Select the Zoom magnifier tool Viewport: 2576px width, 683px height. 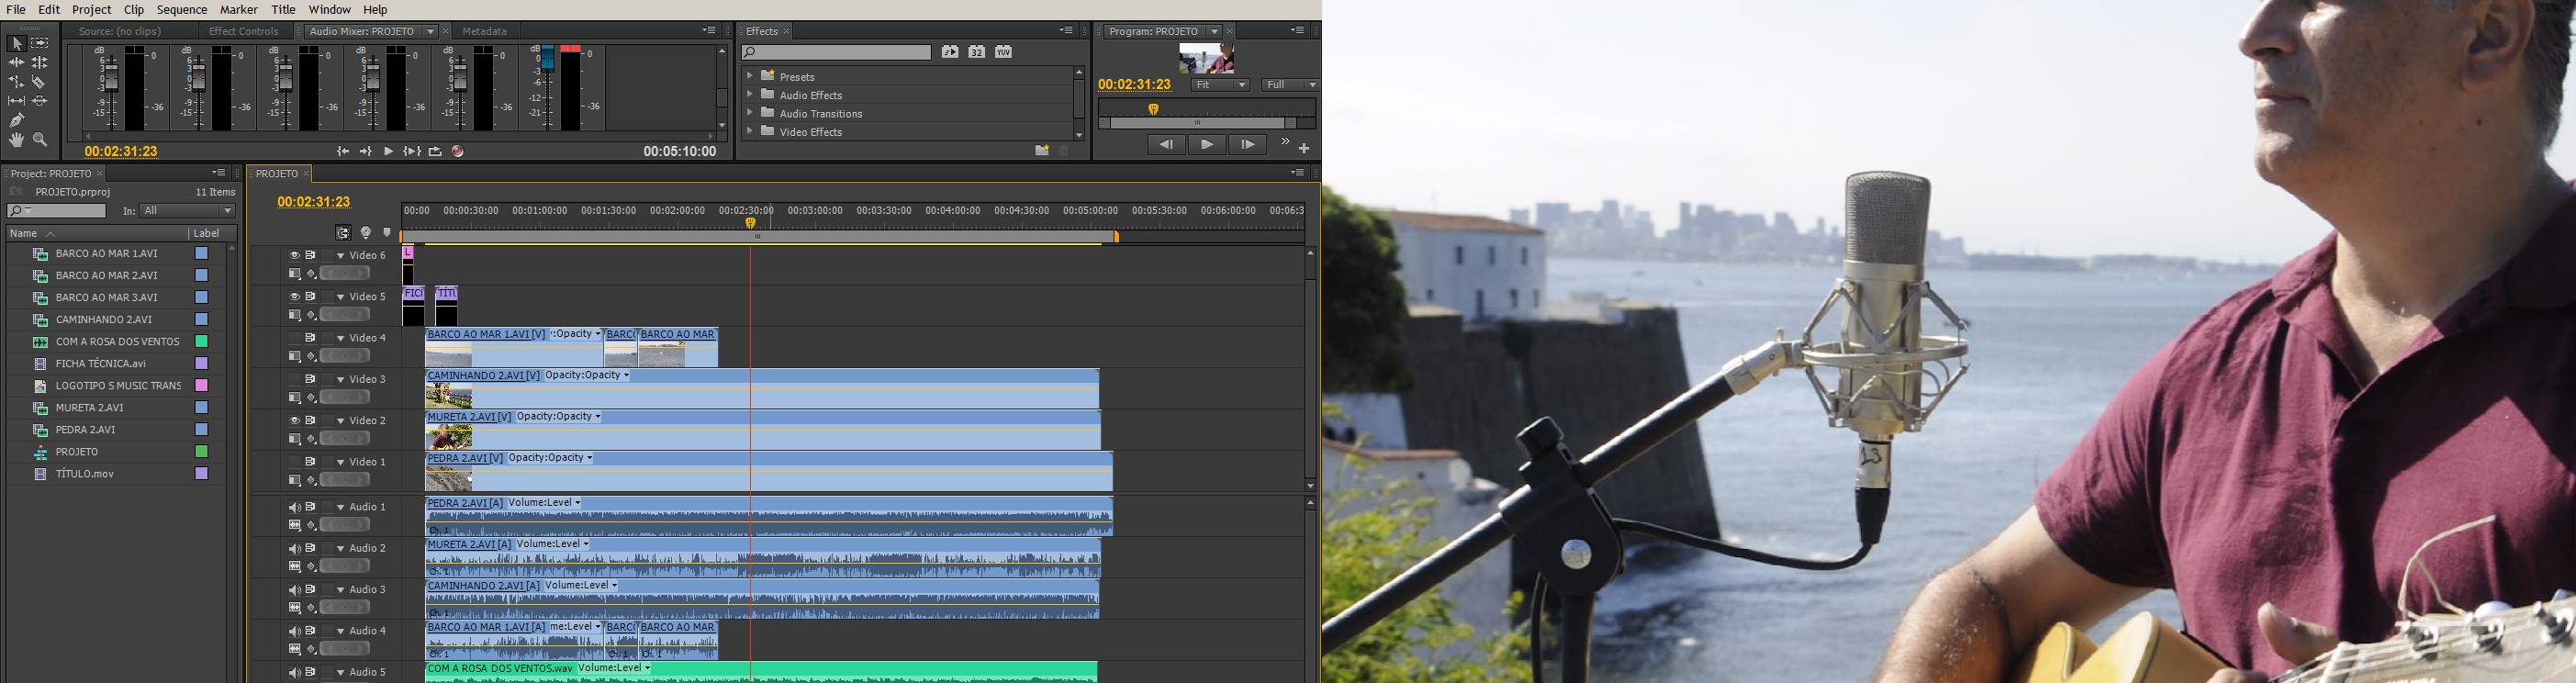pos(40,140)
